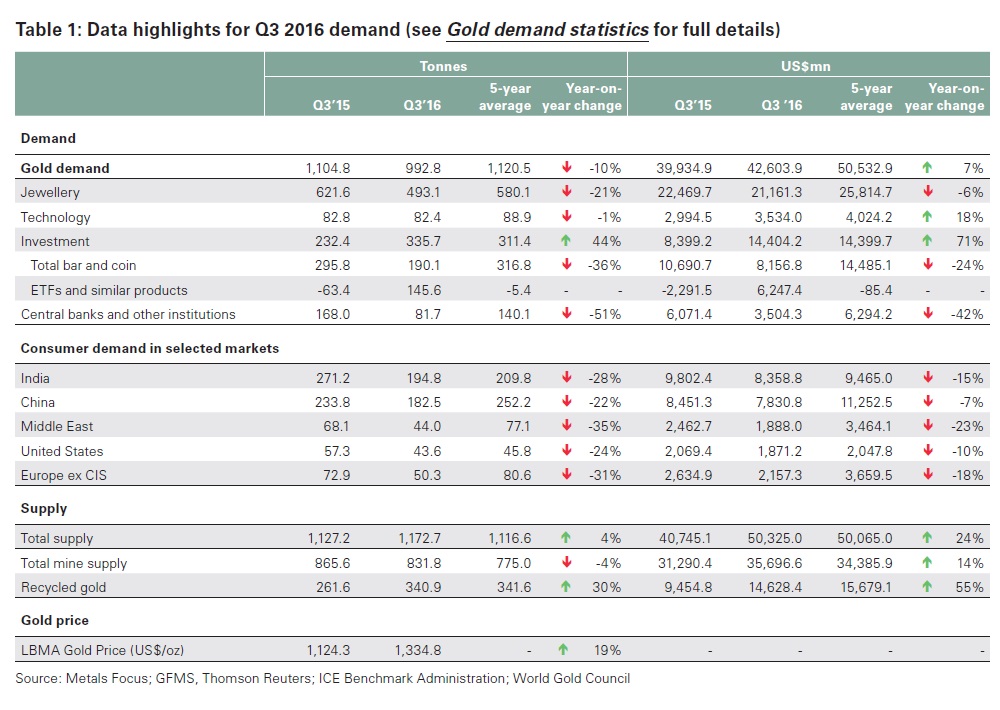Click the green arrow beside LBMA Gold Price 19%

click(x=564, y=650)
